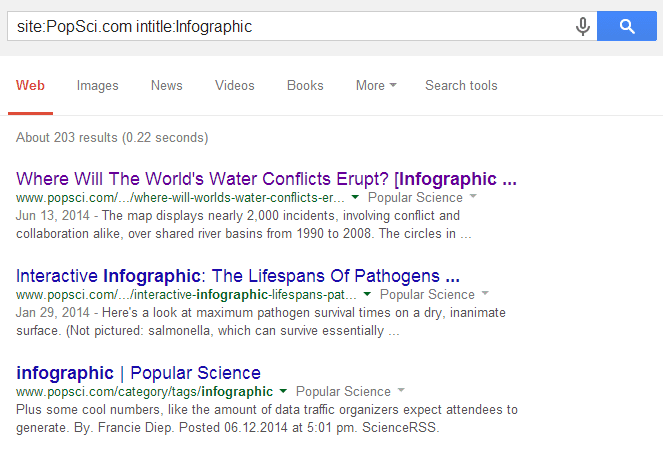This screenshot has height=453, width=663.
Task: Click the www.popsci.com/.../interactive-infographic-lifespans URL
Action: coord(186,294)
